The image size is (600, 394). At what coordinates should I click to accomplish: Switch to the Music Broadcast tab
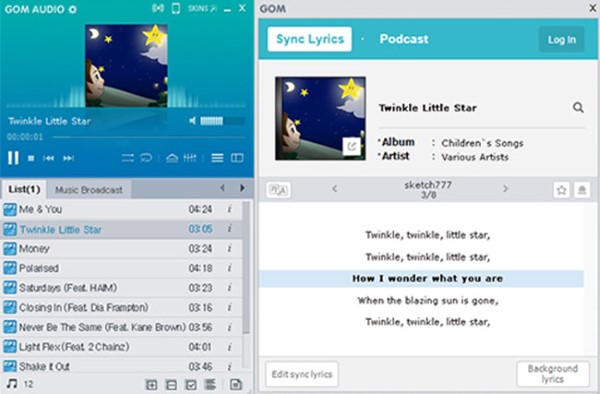[x=89, y=190]
